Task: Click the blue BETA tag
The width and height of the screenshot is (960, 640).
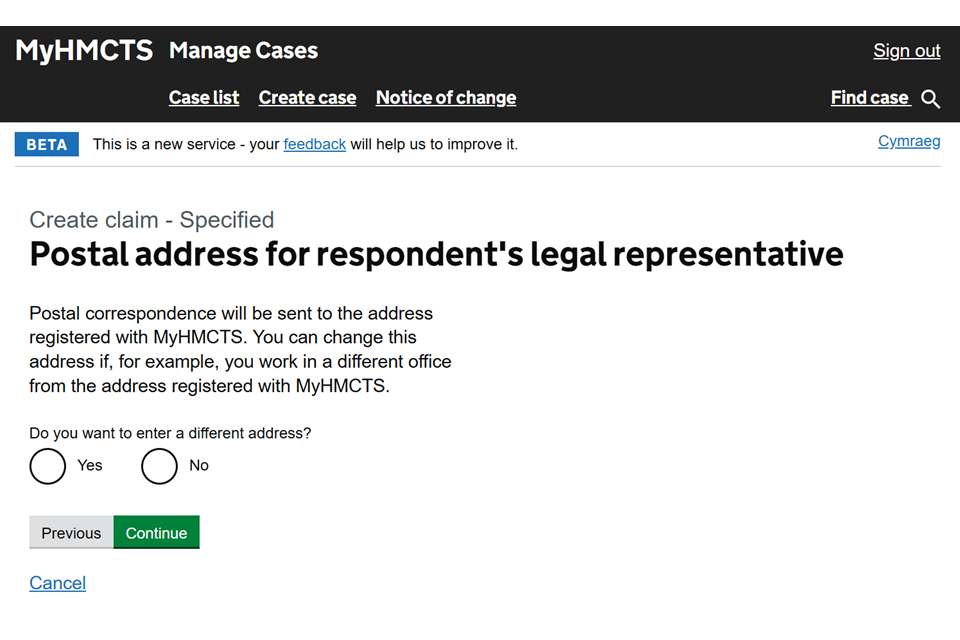Action: [x=47, y=144]
